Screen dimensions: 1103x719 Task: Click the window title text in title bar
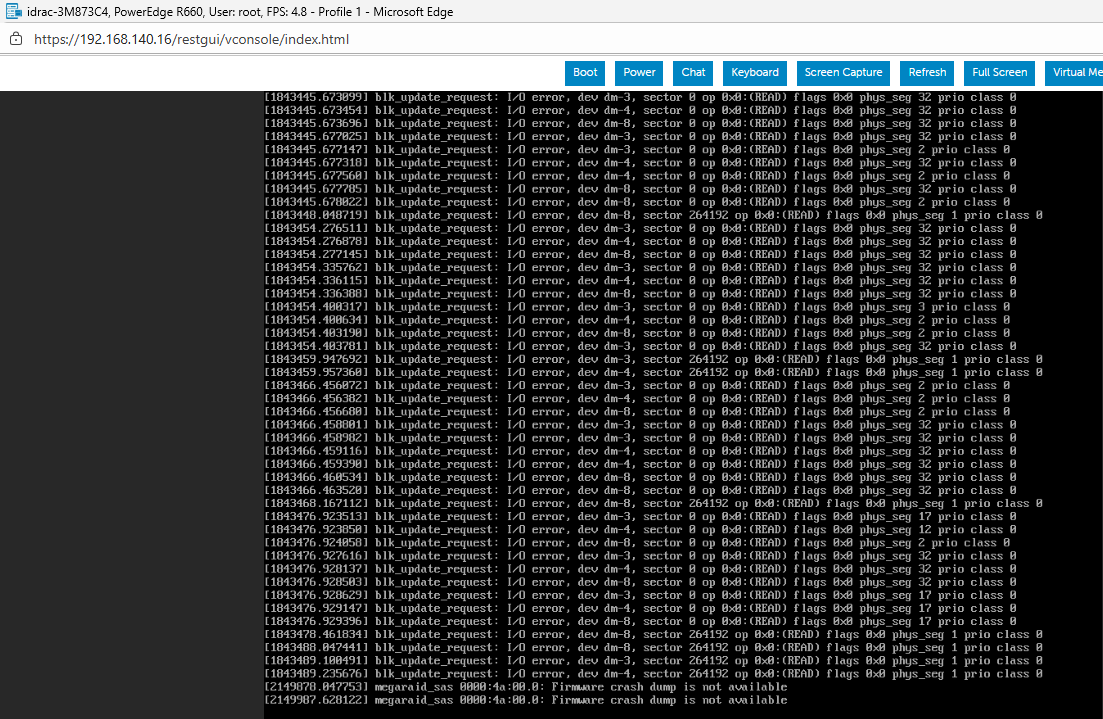point(240,12)
